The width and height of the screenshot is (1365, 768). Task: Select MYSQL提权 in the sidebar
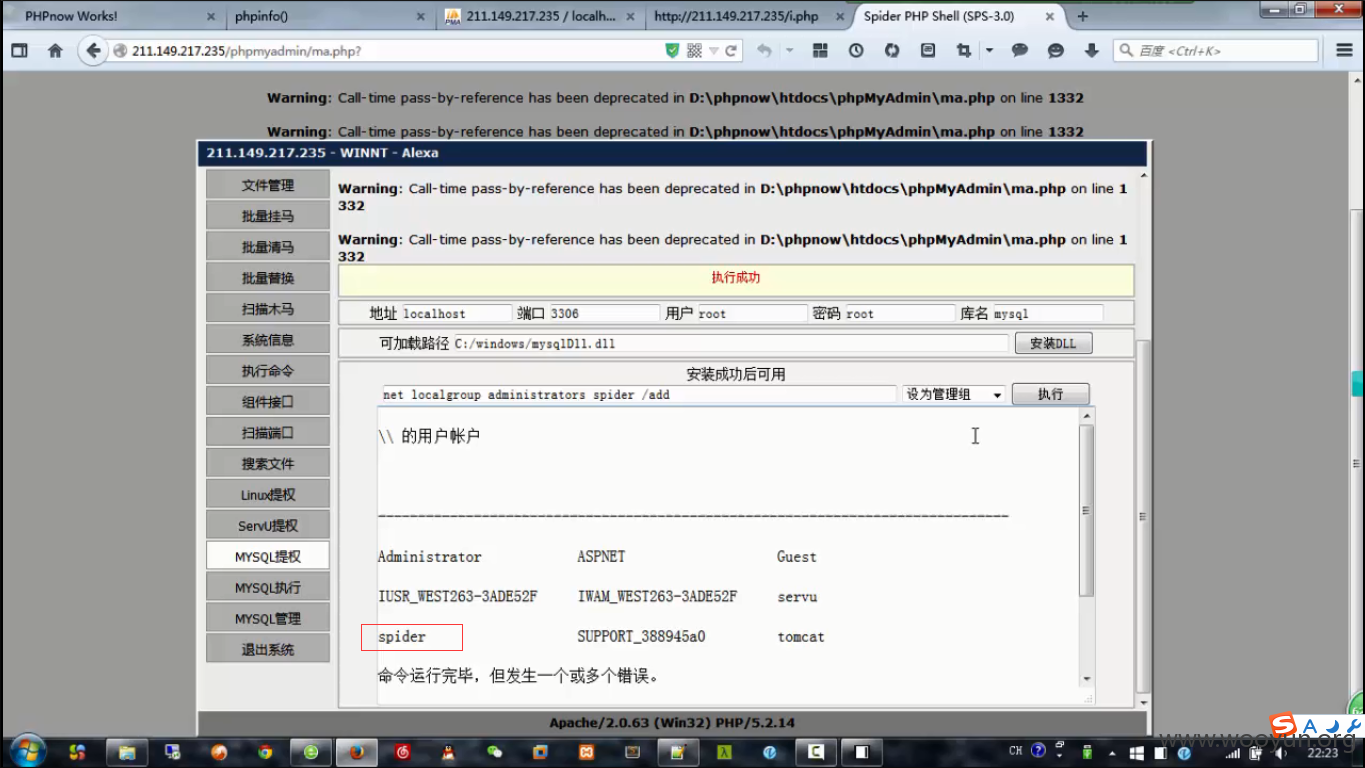(267, 557)
